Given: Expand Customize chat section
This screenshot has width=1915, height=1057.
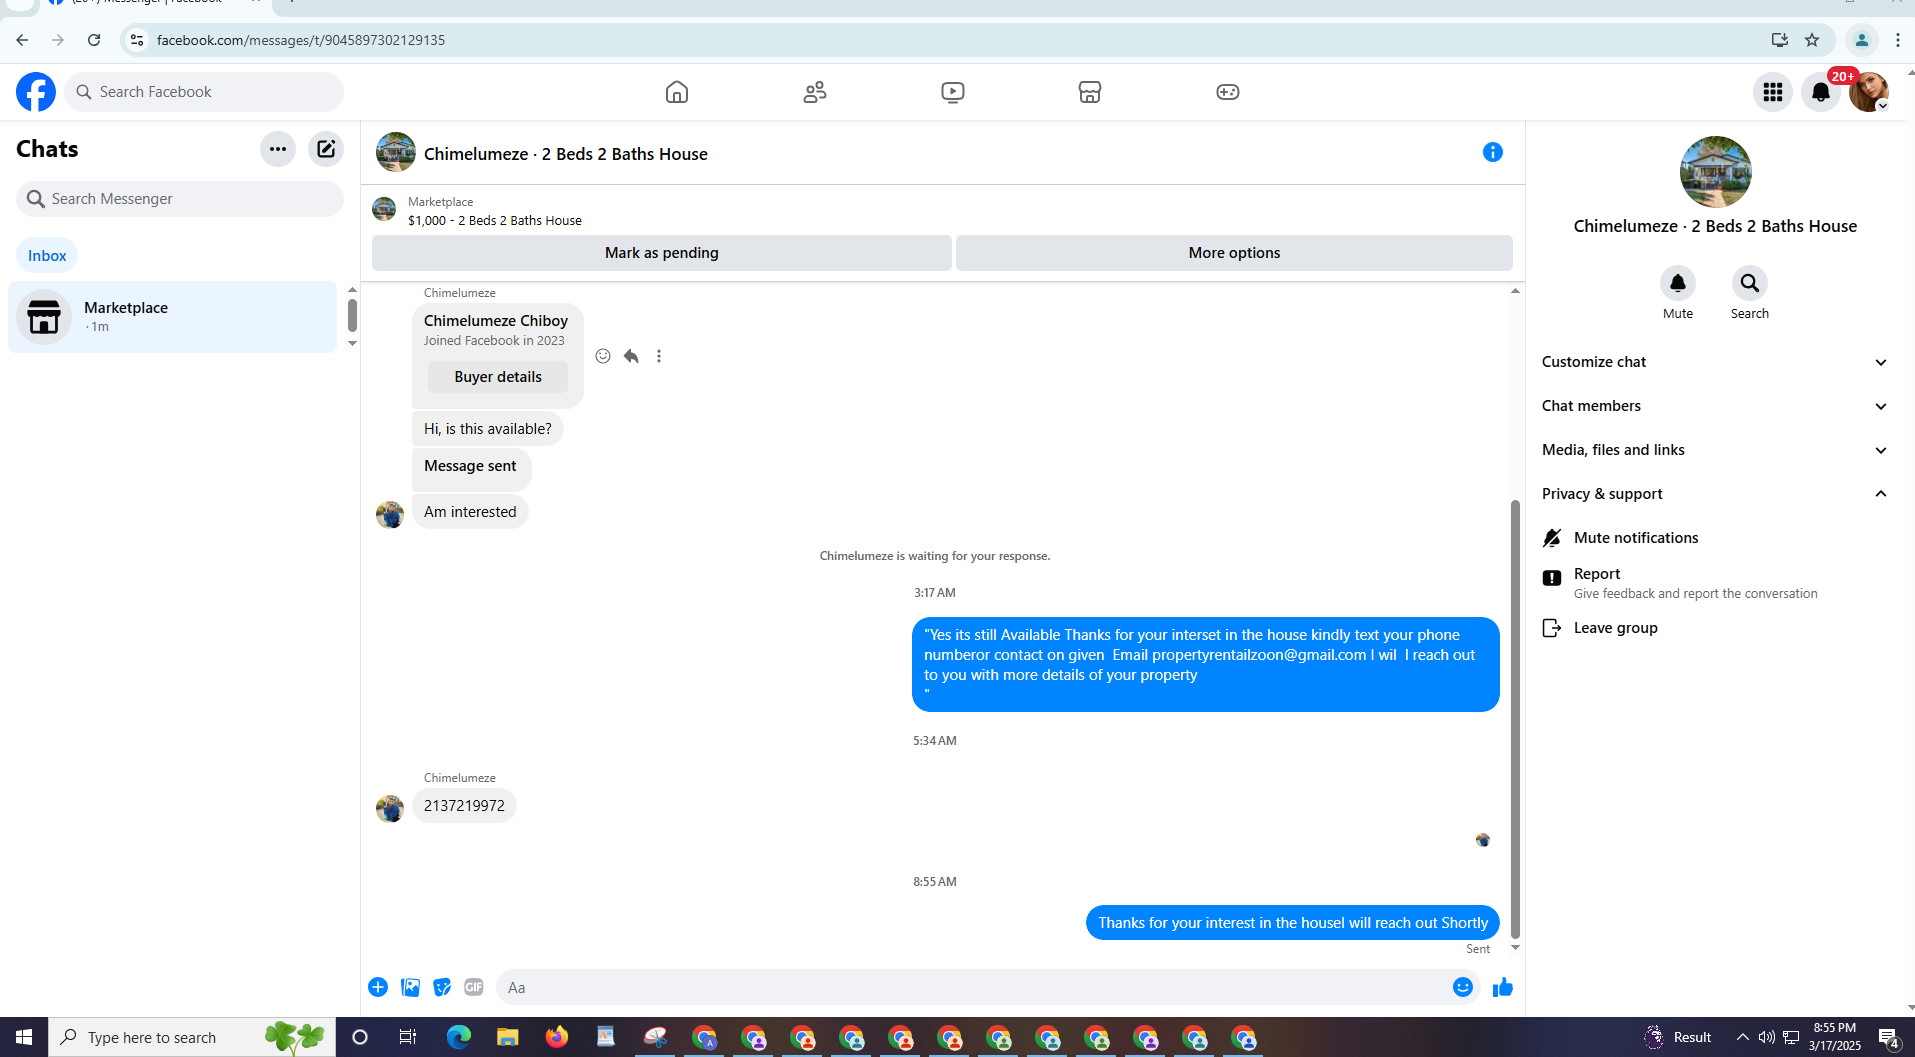Looking at the screenshot, I should [x=1715, y=362].
